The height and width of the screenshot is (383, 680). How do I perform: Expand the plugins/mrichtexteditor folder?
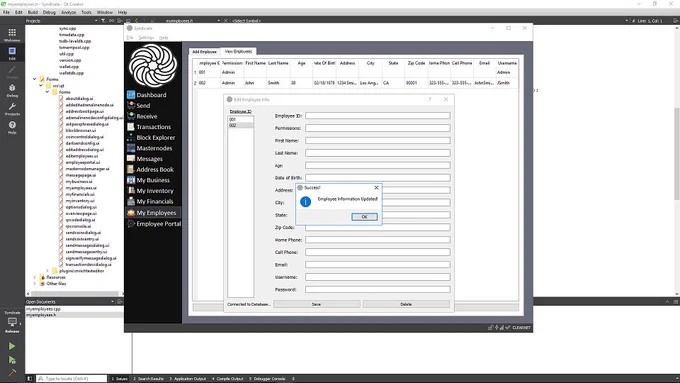(47, 271)
